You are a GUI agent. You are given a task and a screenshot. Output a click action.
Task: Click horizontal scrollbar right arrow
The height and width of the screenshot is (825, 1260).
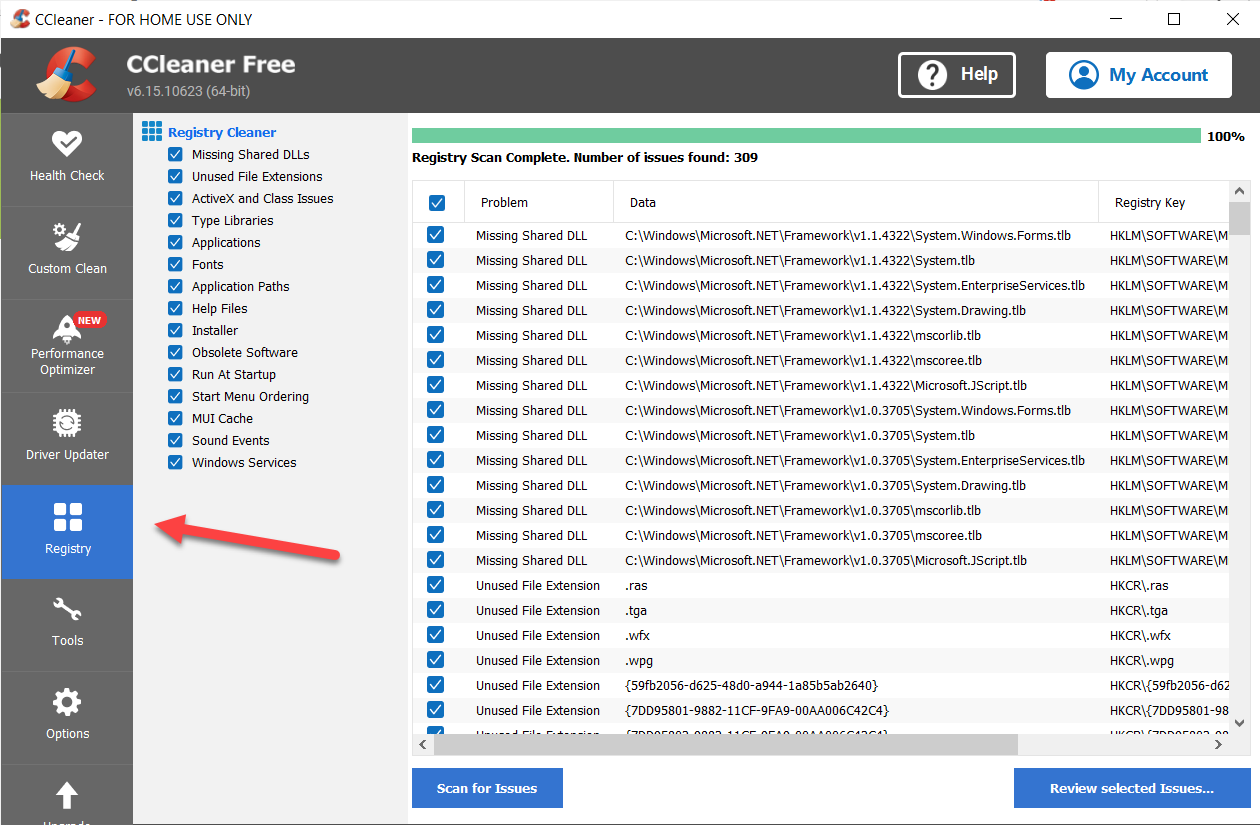(1219, 745)
